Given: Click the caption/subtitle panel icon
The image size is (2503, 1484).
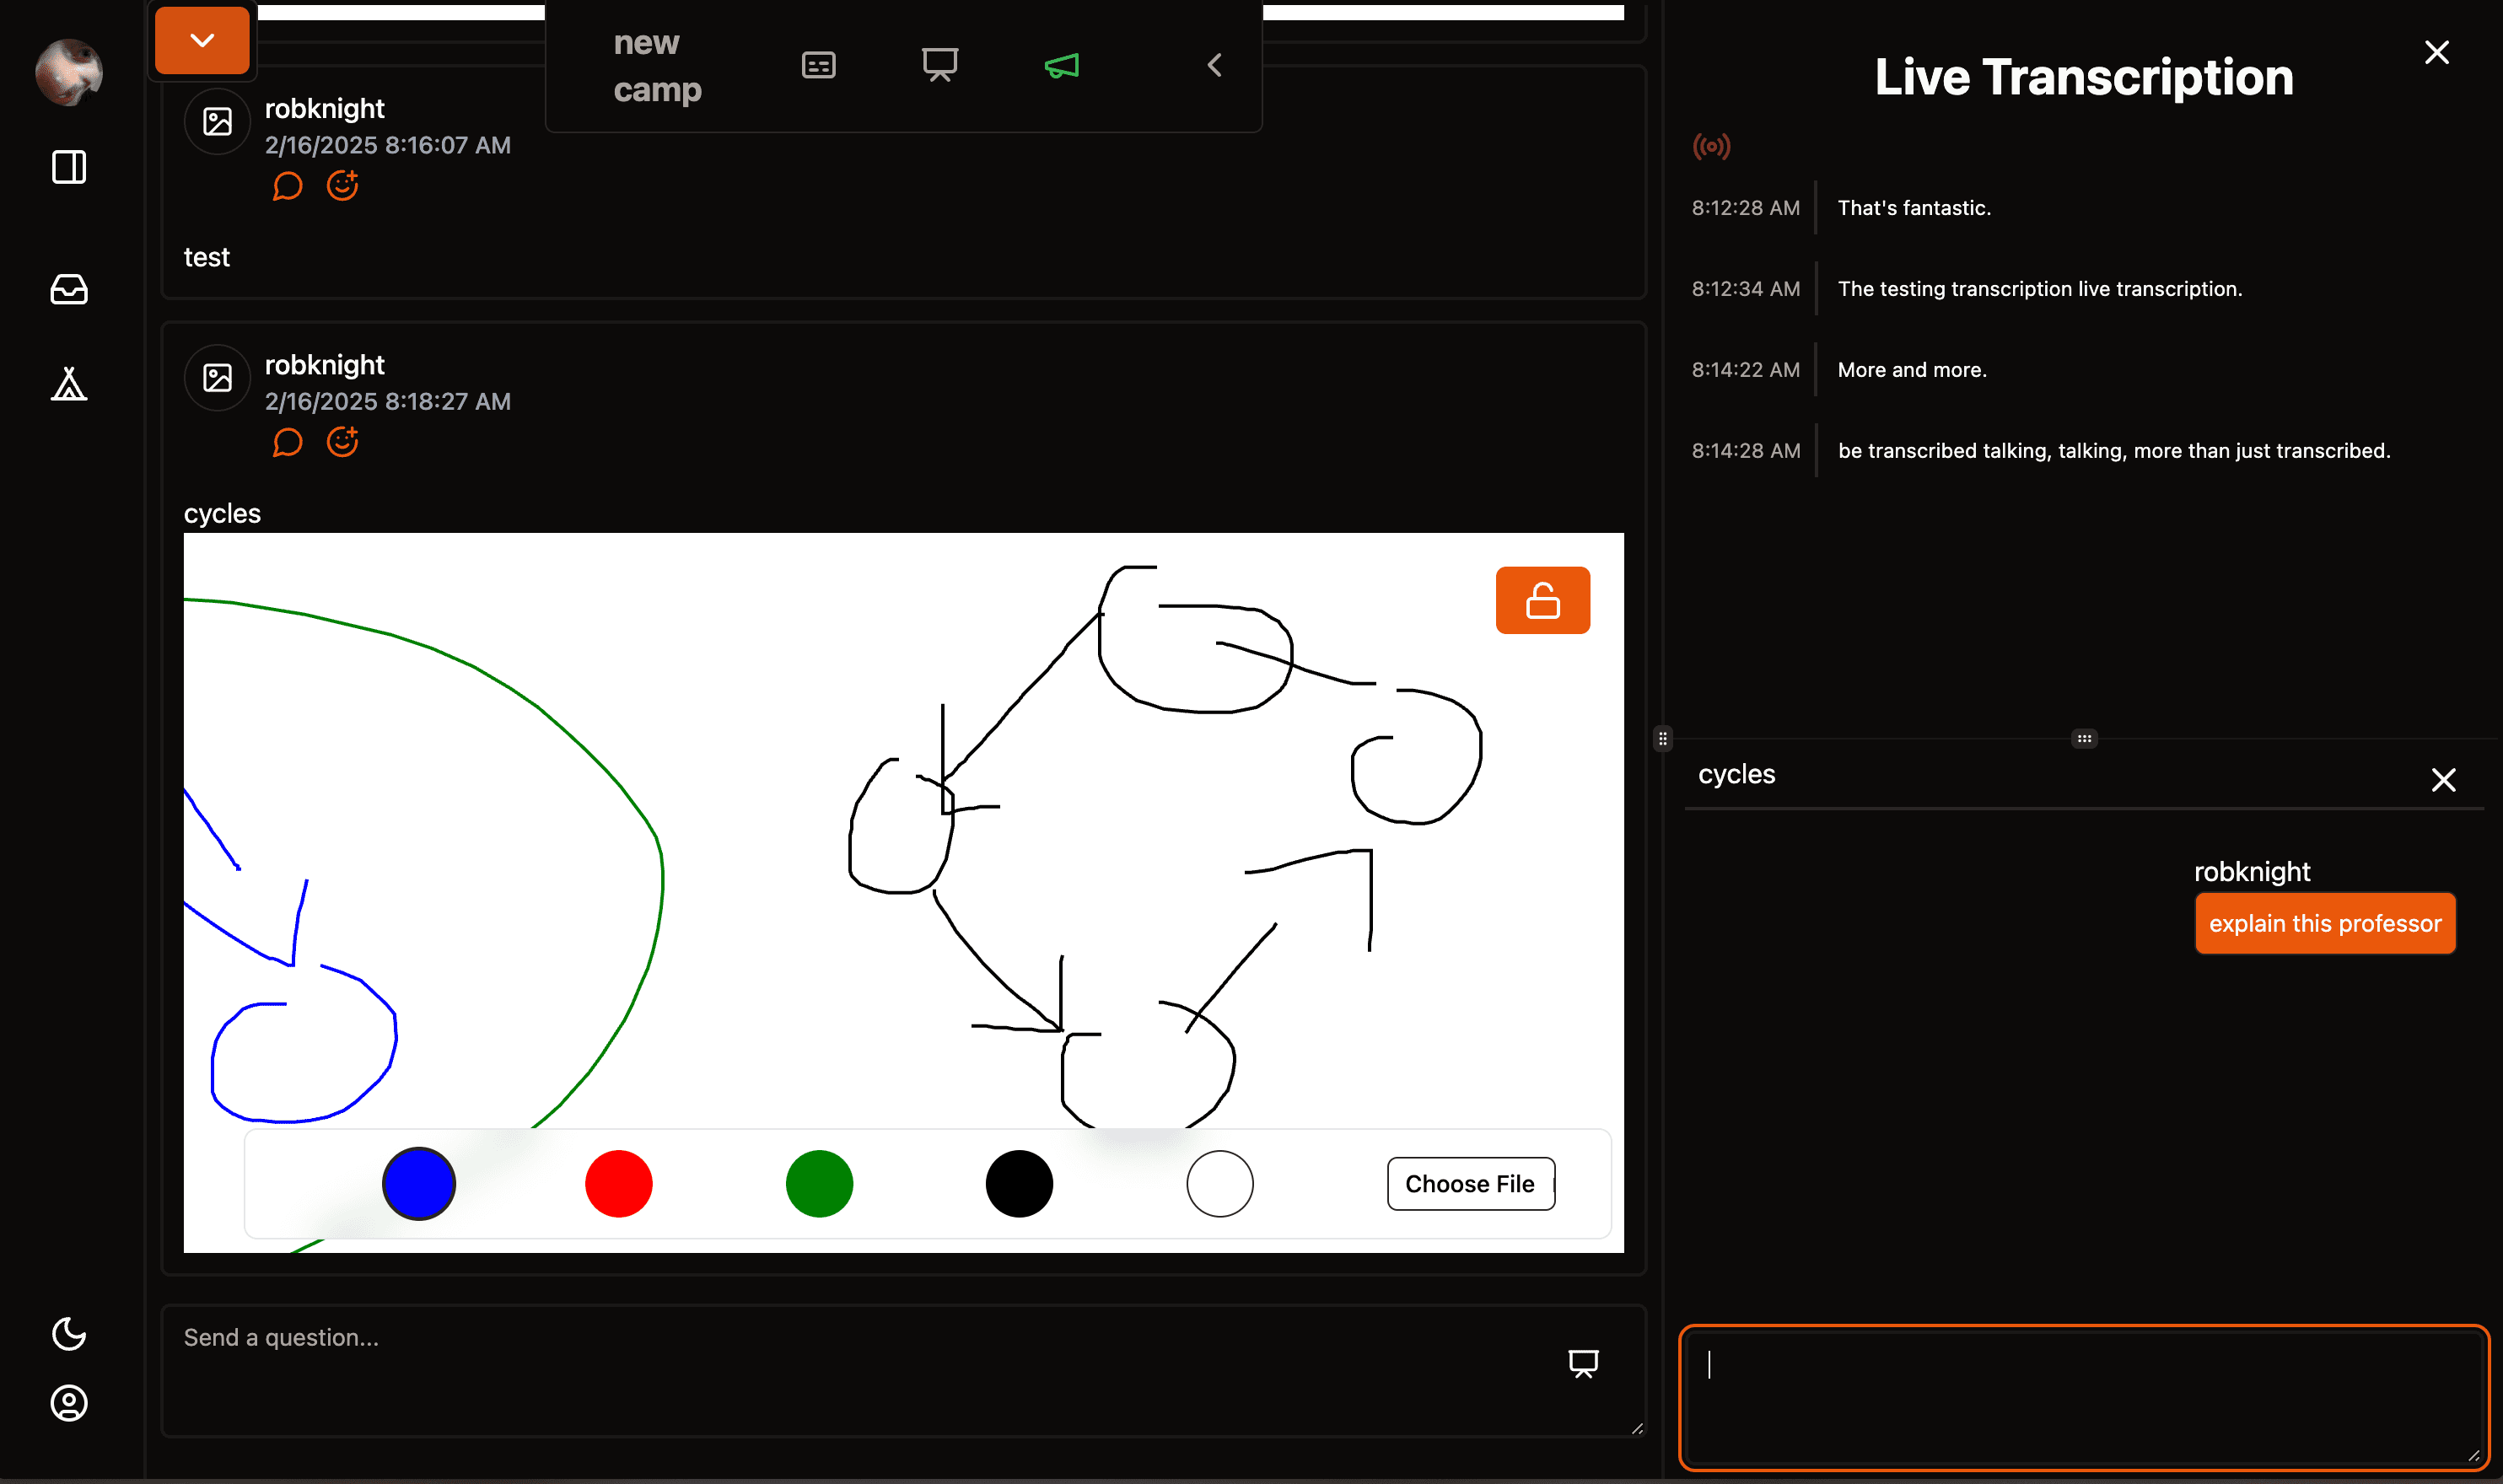Looking at the screenshot, I should [x=818, y=66].
